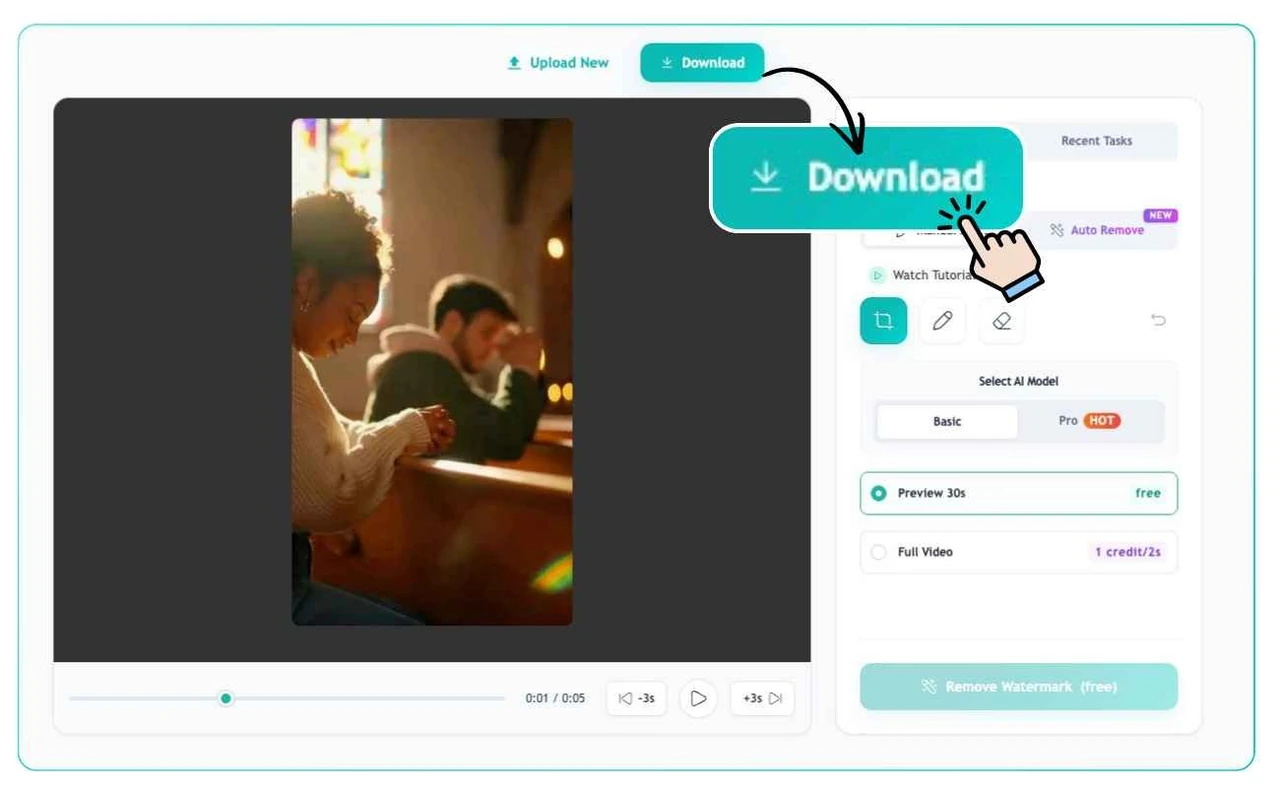This screenshot has width=1280, height=787.
Task: Click the Watch Tutorial play icon
Action: click(877, 275)
